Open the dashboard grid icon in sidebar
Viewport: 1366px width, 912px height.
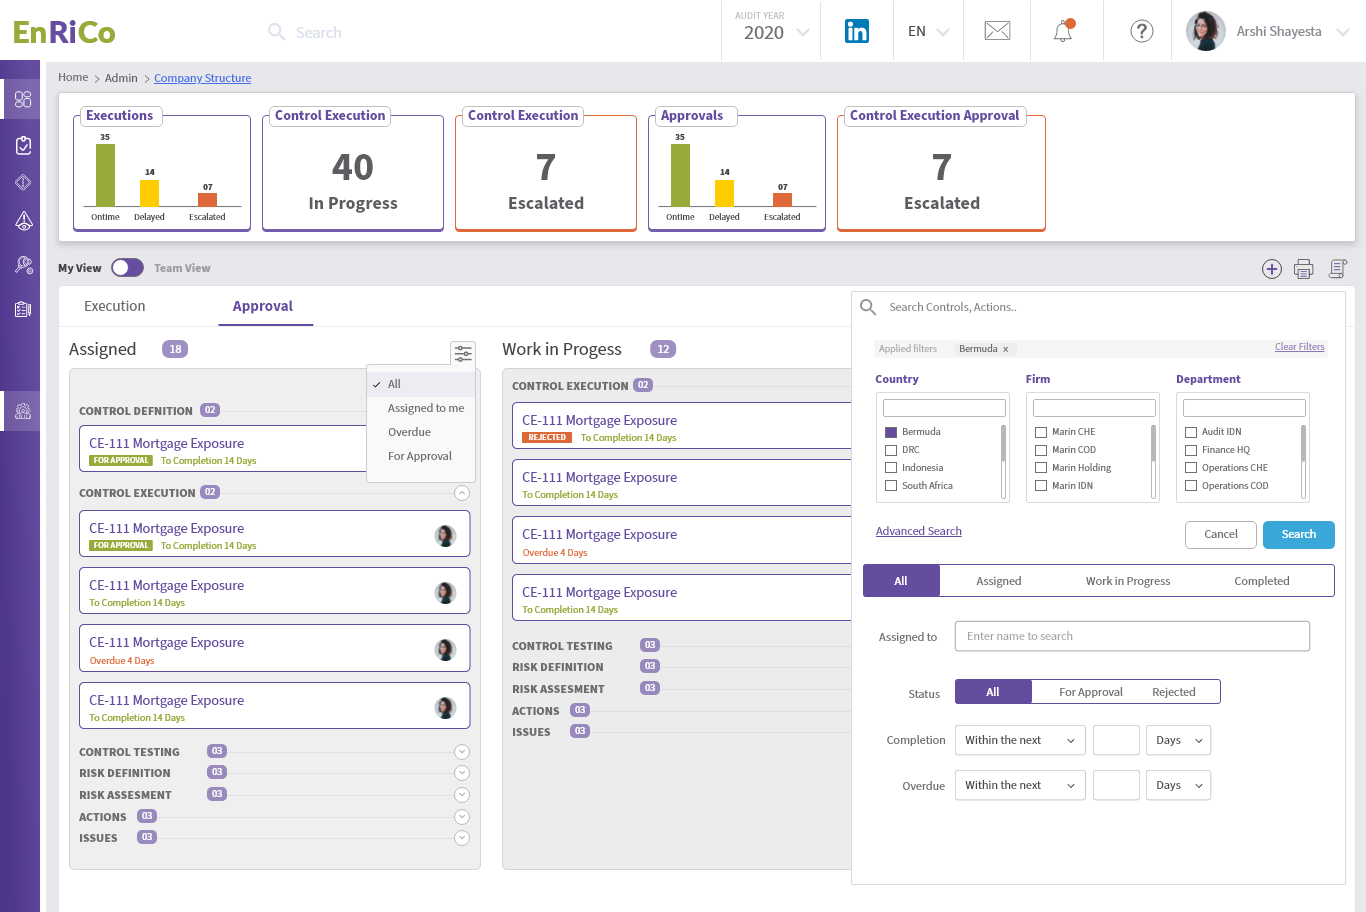[x=23, y=99]
